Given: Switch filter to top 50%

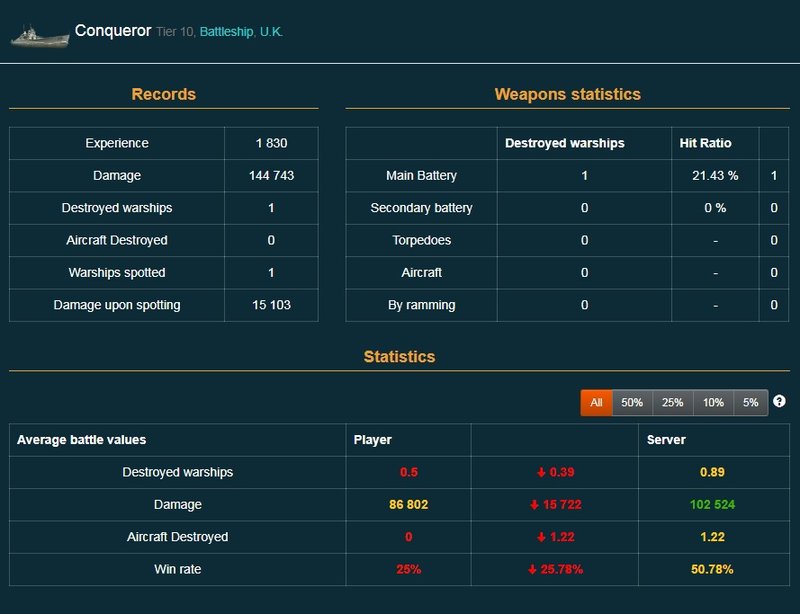Looking at the screenshot, I should pyautogui.click(x=632, y=402).
